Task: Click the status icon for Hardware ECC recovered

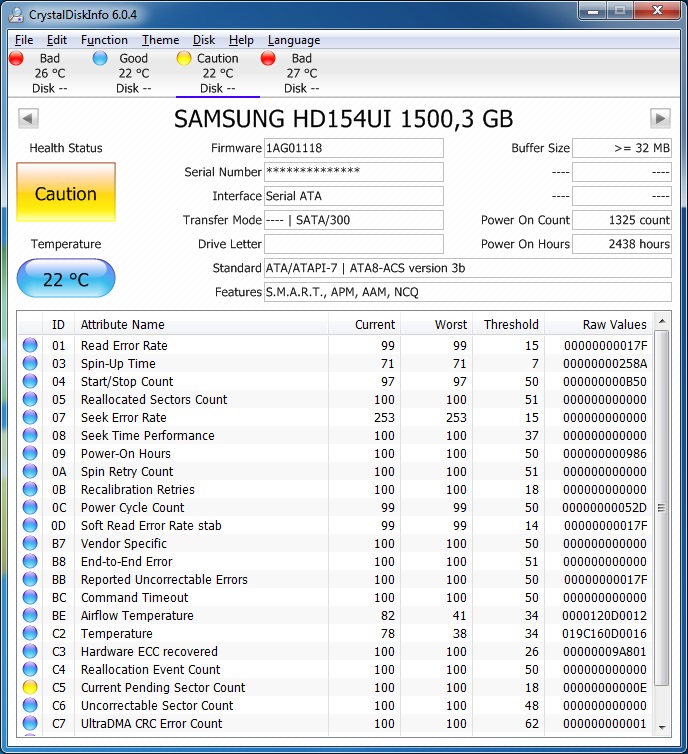Action: point(30,652)
